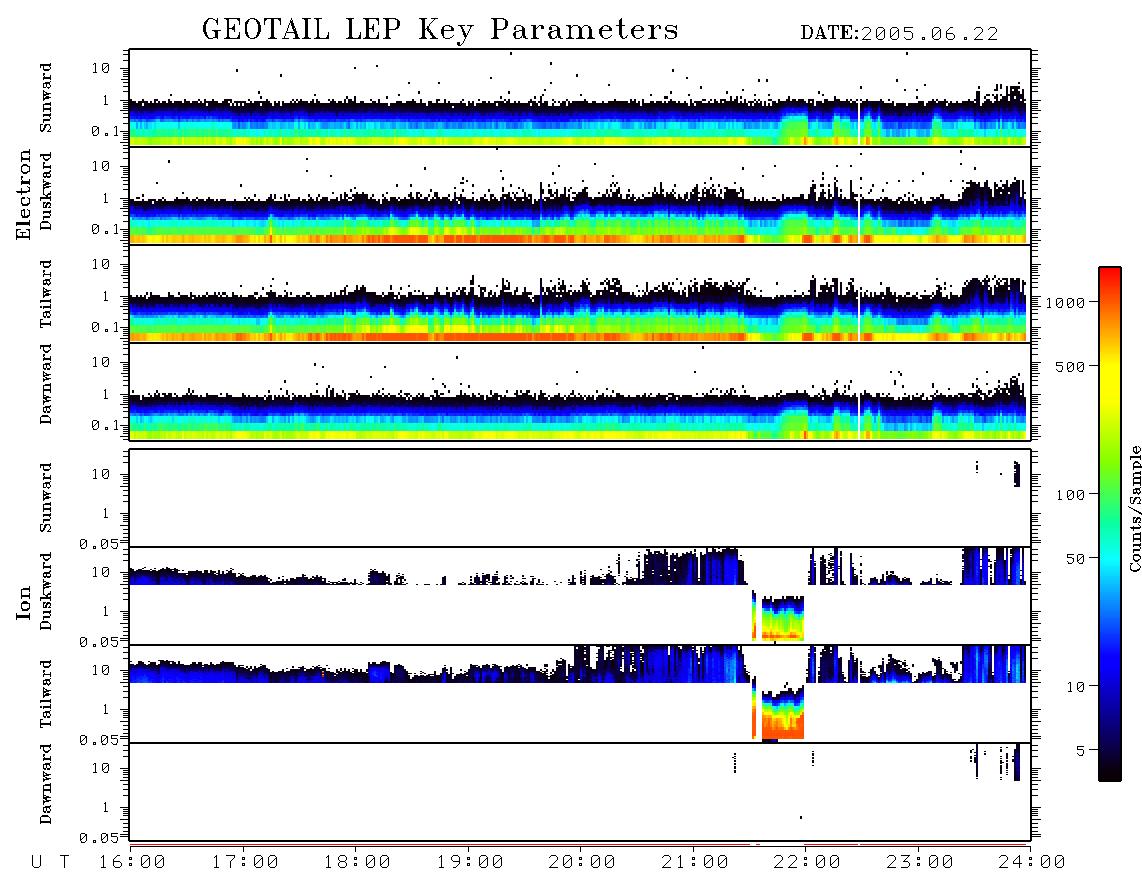Click the rainbow Counts/Sample color scale bar
The height and width of the screenshot is (880, 1142).
(1110, 524)
